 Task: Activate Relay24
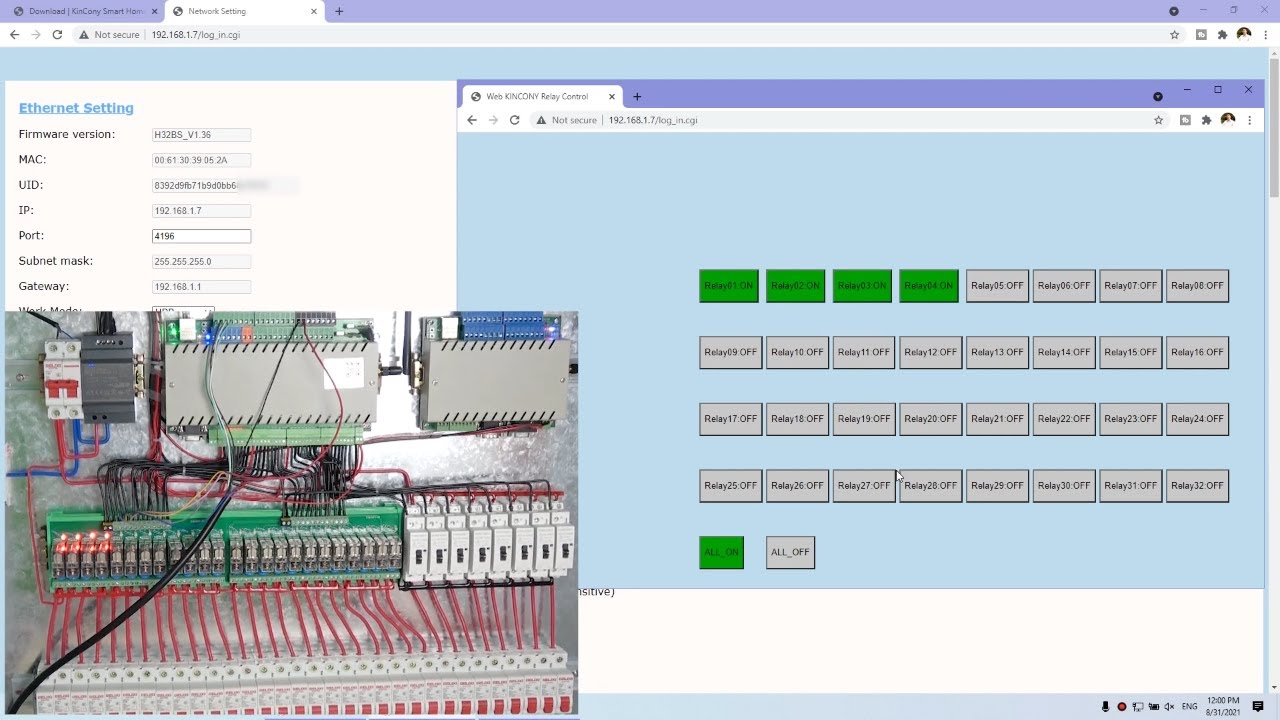(1197, 419)
